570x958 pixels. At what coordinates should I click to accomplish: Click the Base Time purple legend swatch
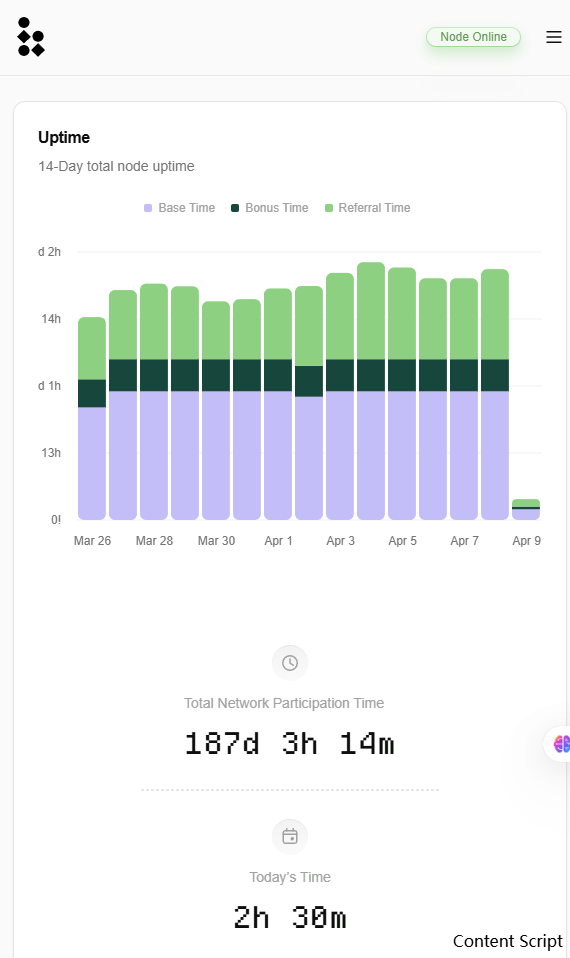pyautogui.click(x=148, y=208)
